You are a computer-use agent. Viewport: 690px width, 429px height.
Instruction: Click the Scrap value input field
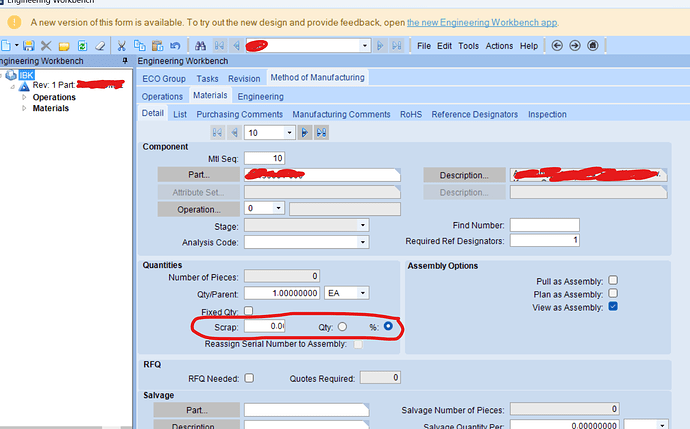(265, 326)
